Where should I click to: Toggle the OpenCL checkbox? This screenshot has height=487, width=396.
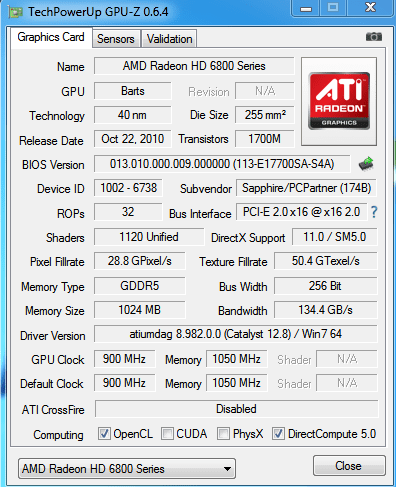point(104,434)
